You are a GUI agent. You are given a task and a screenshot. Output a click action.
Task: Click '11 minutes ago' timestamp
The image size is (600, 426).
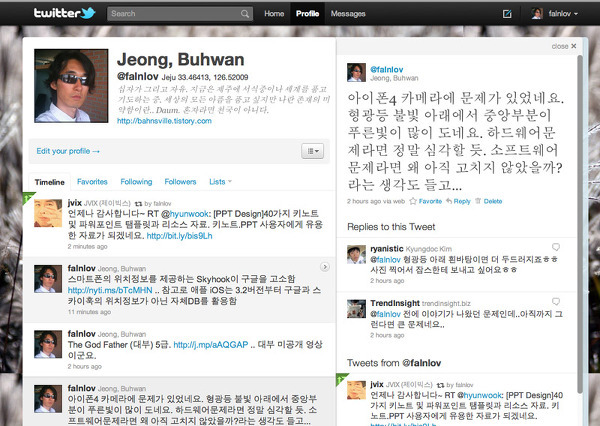point(89,312)
